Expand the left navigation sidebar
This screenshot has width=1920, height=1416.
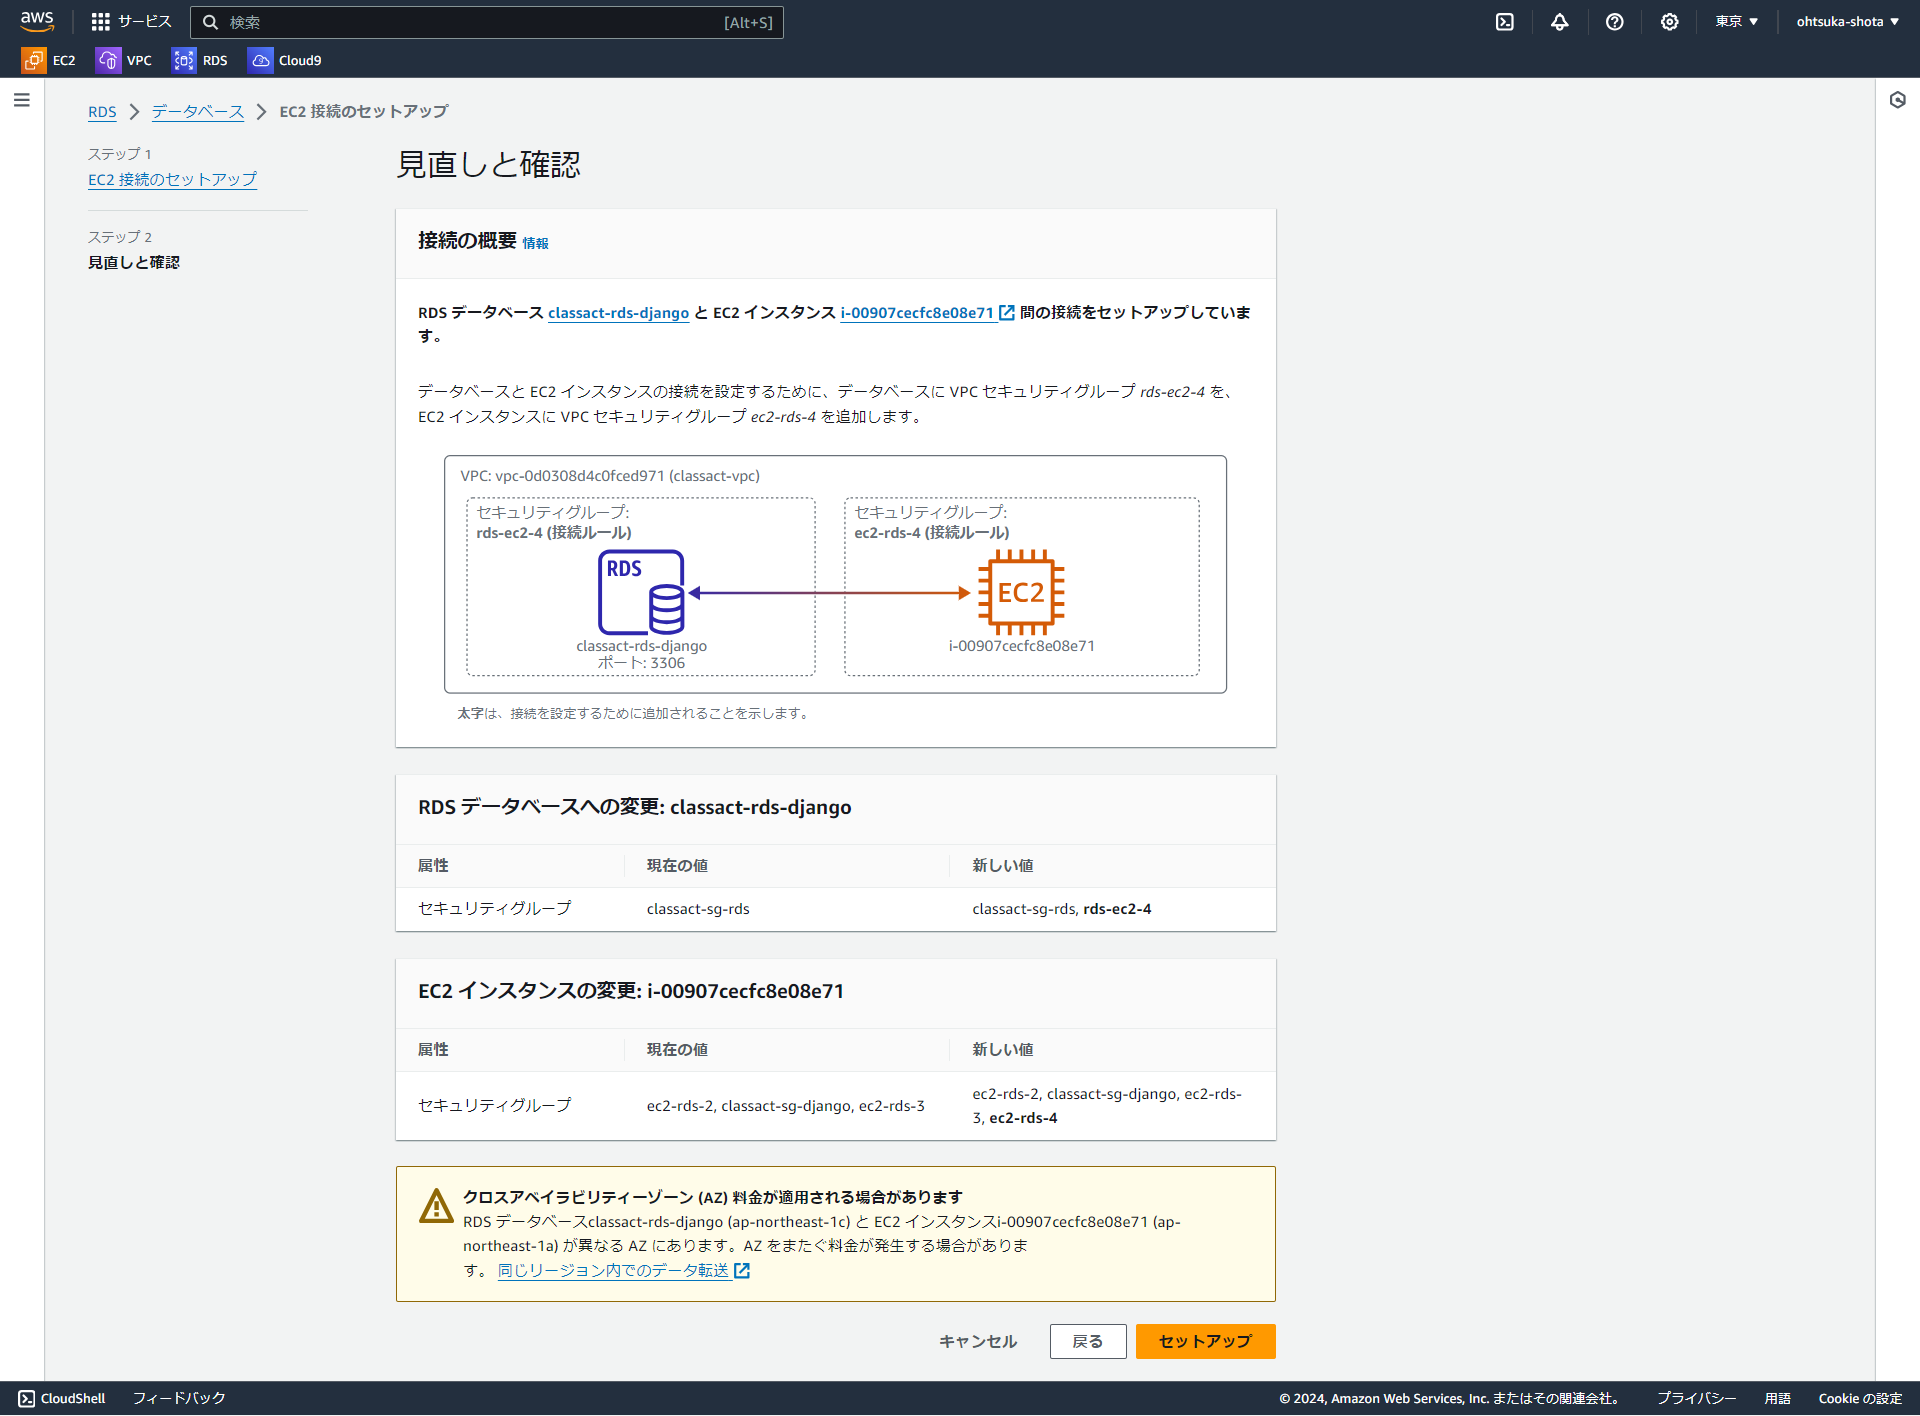[21, 99]
